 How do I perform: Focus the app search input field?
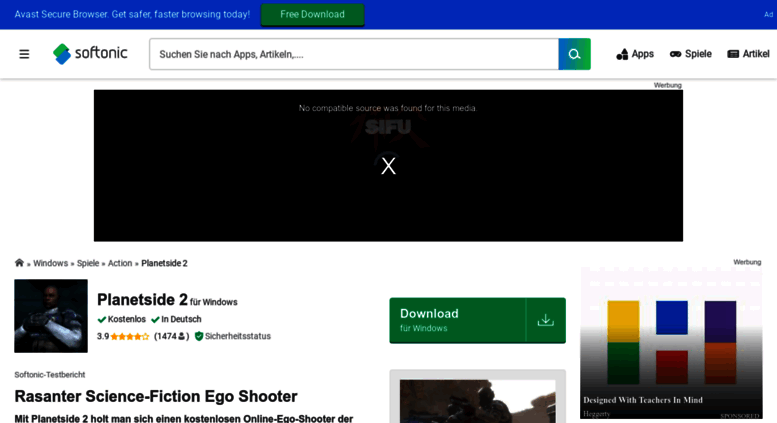354,54
